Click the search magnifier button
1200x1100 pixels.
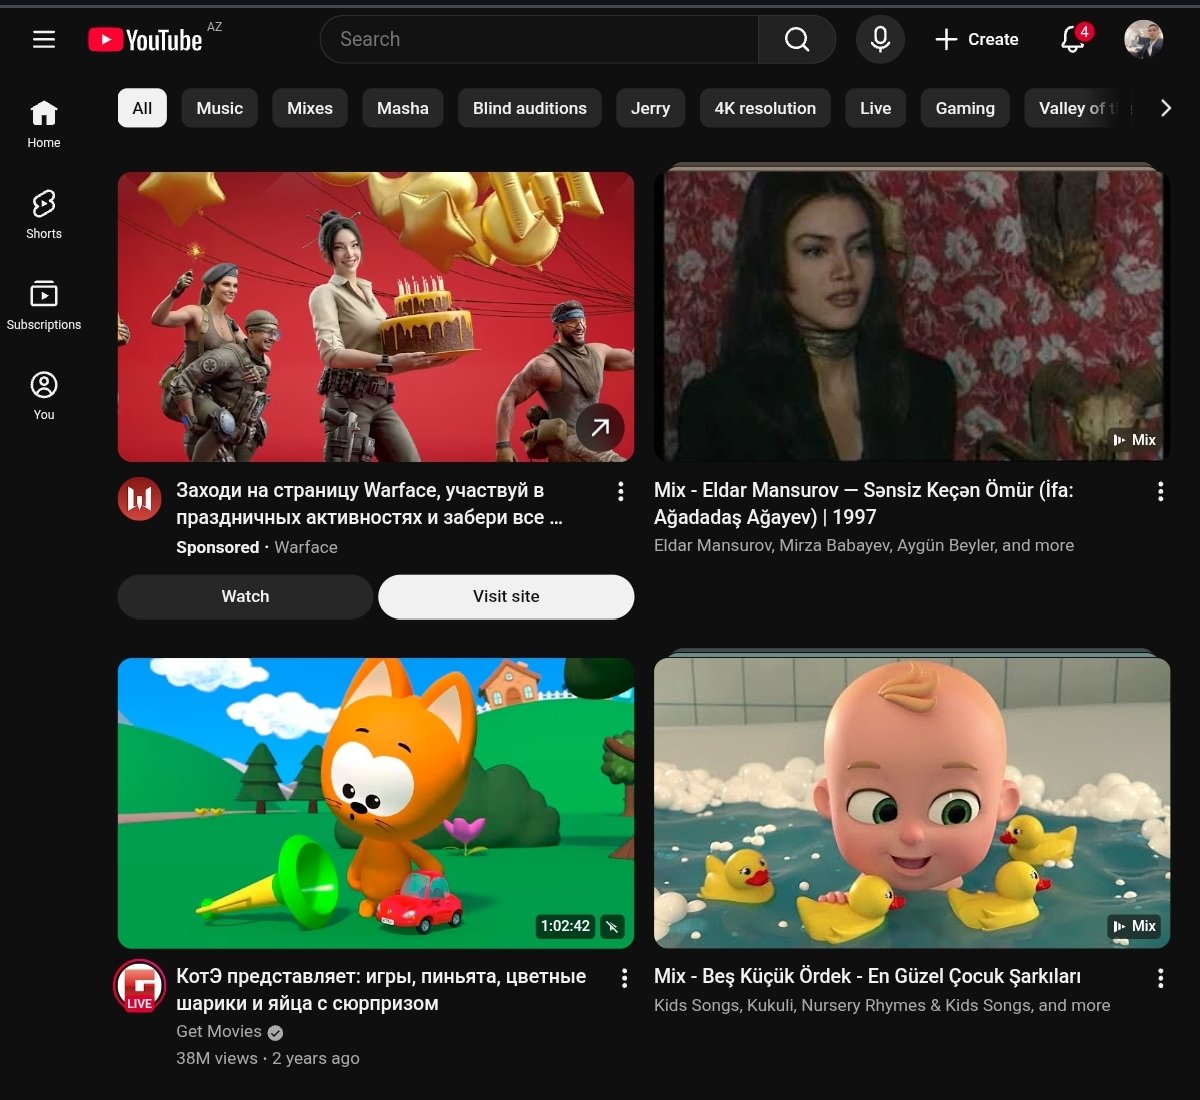[x=797, y=39]
